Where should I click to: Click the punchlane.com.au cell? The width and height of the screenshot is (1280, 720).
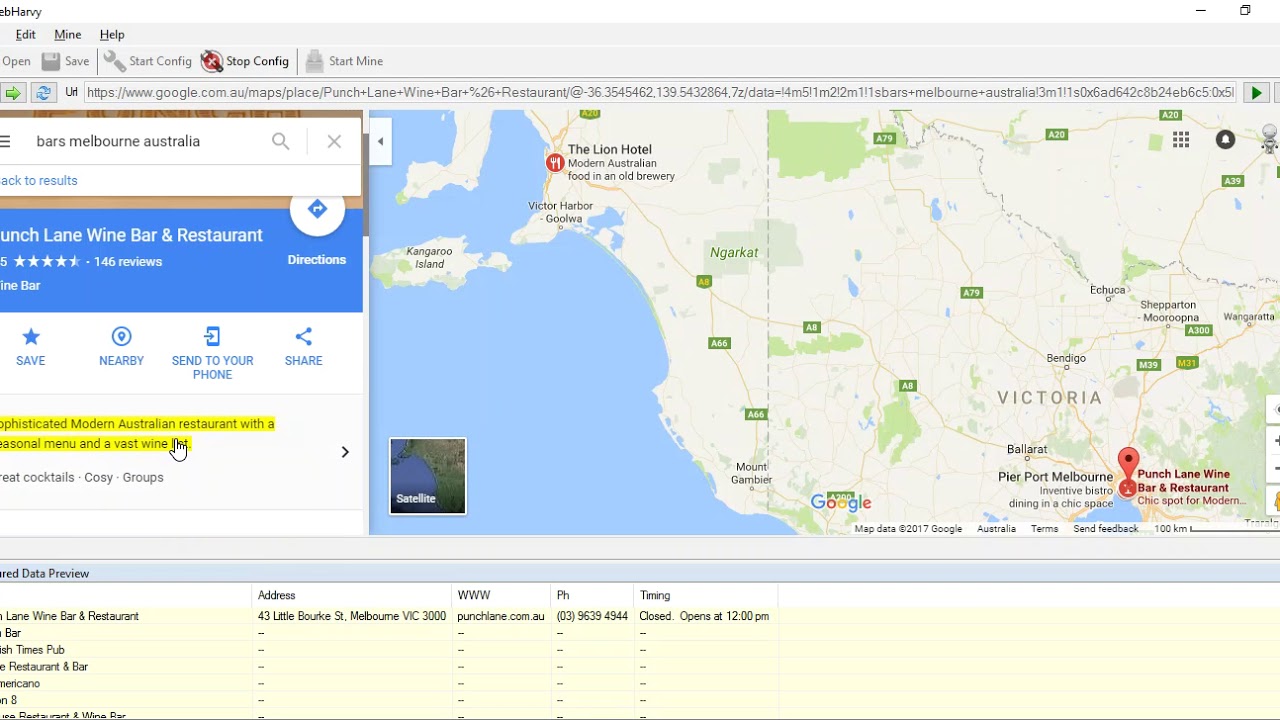(501, 616)
